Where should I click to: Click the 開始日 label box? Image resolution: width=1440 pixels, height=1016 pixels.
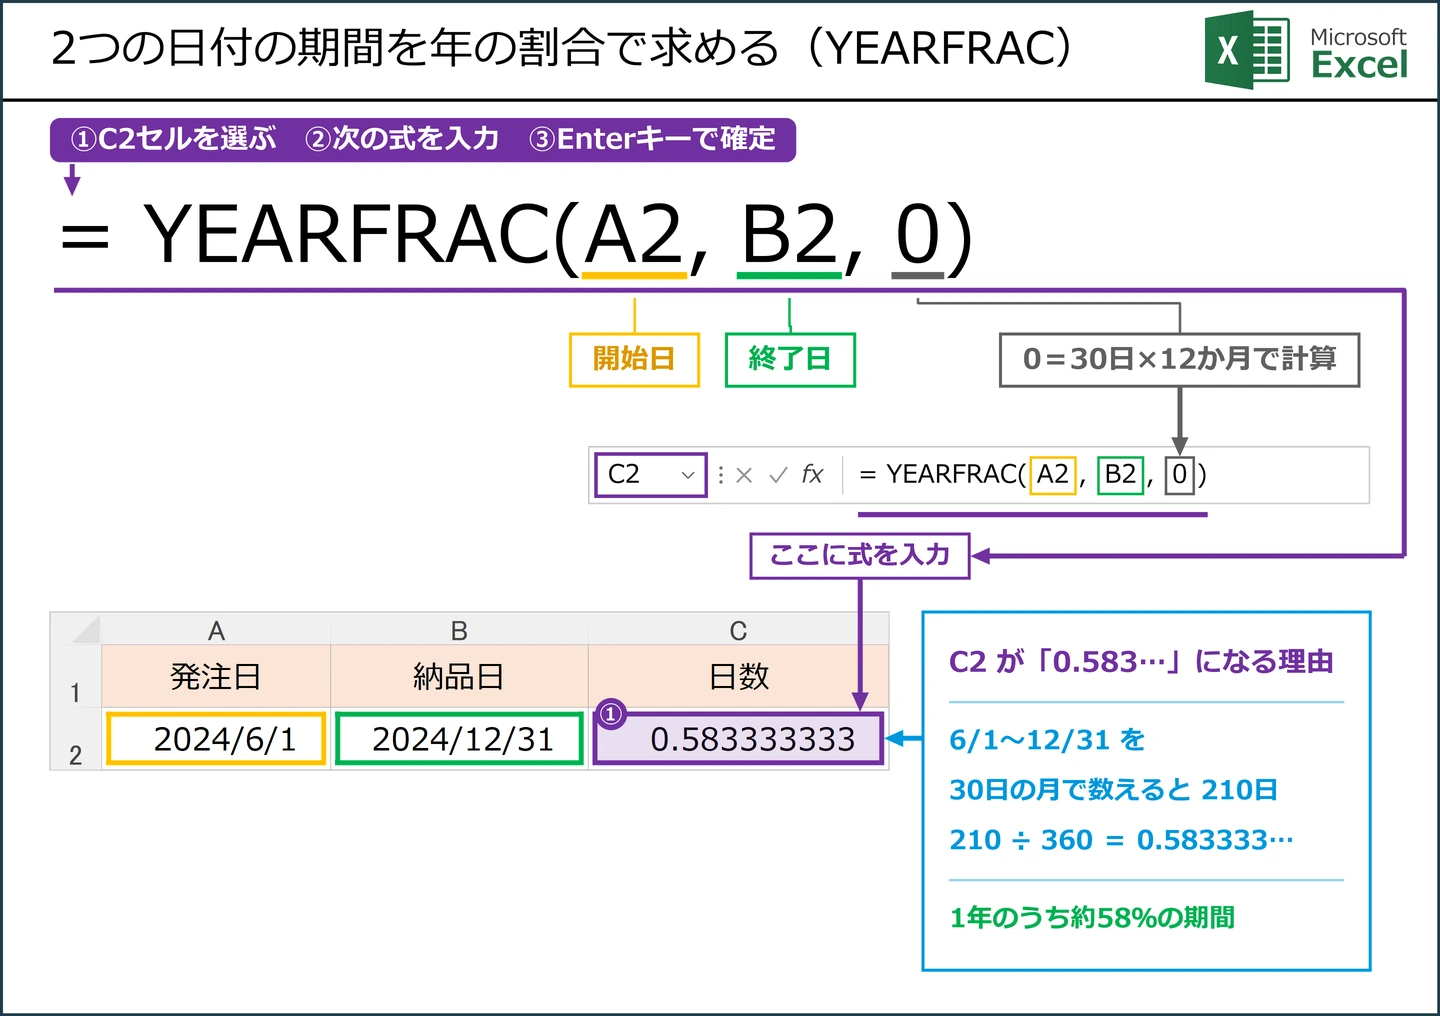634,359
